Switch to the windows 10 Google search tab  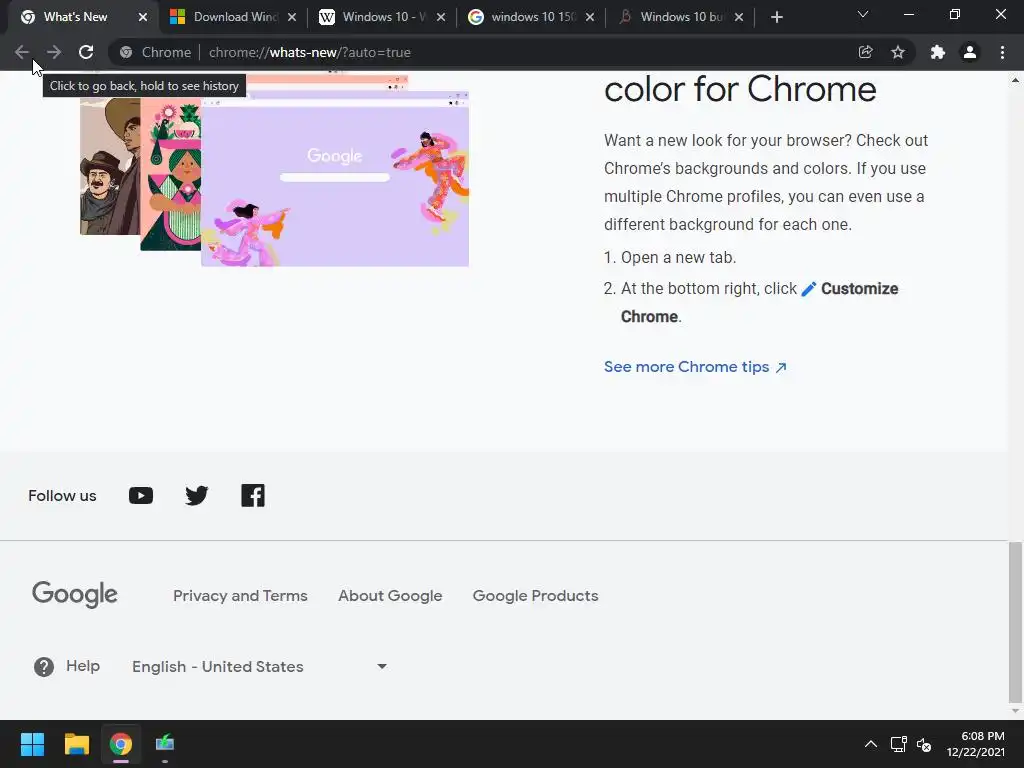tap(522, 17)
